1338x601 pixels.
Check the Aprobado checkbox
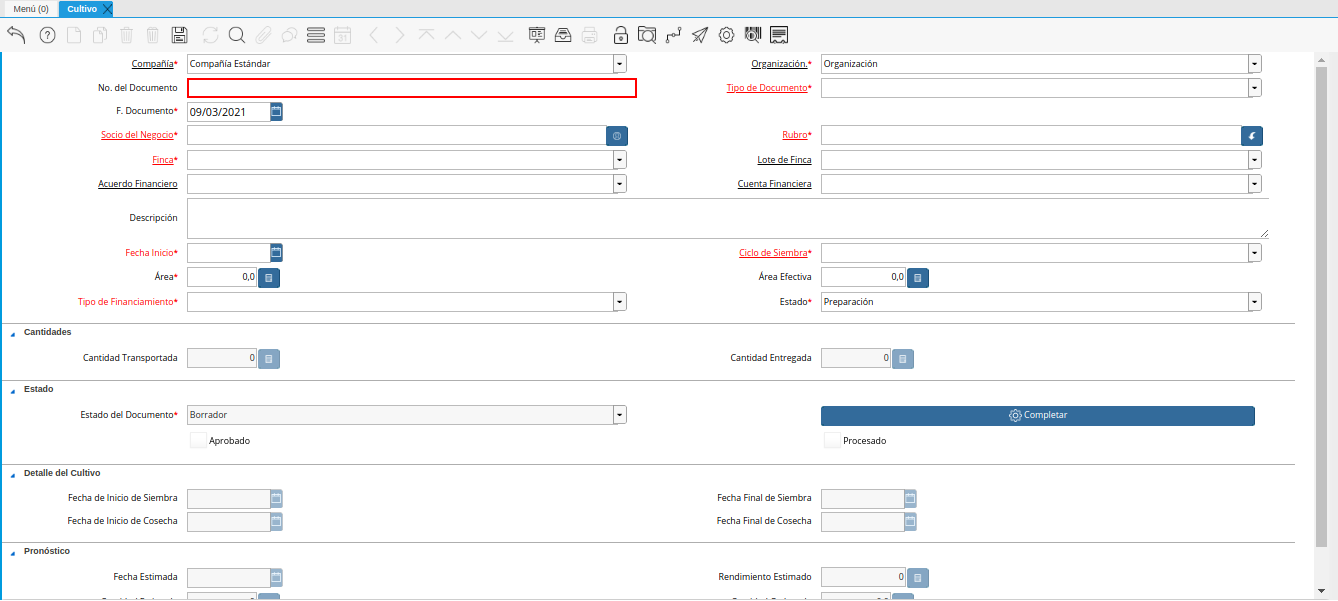198,440
